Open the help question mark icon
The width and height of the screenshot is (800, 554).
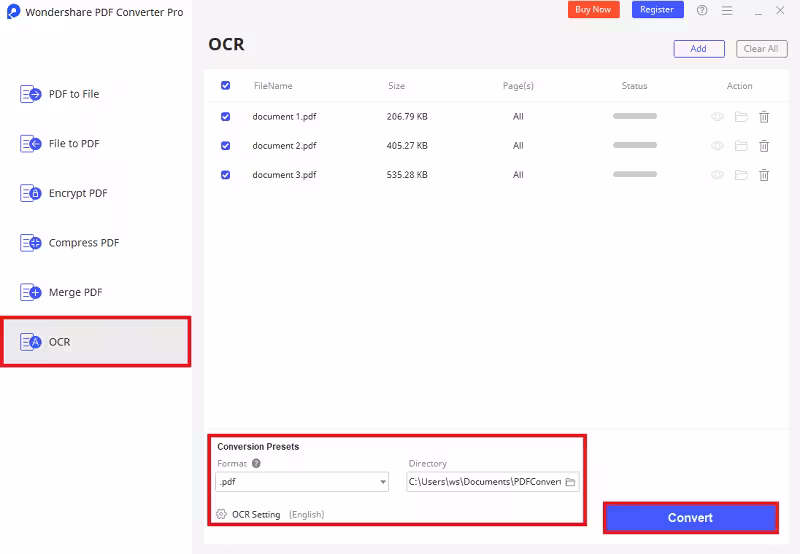pyautogui.click(x=702, y=10)
